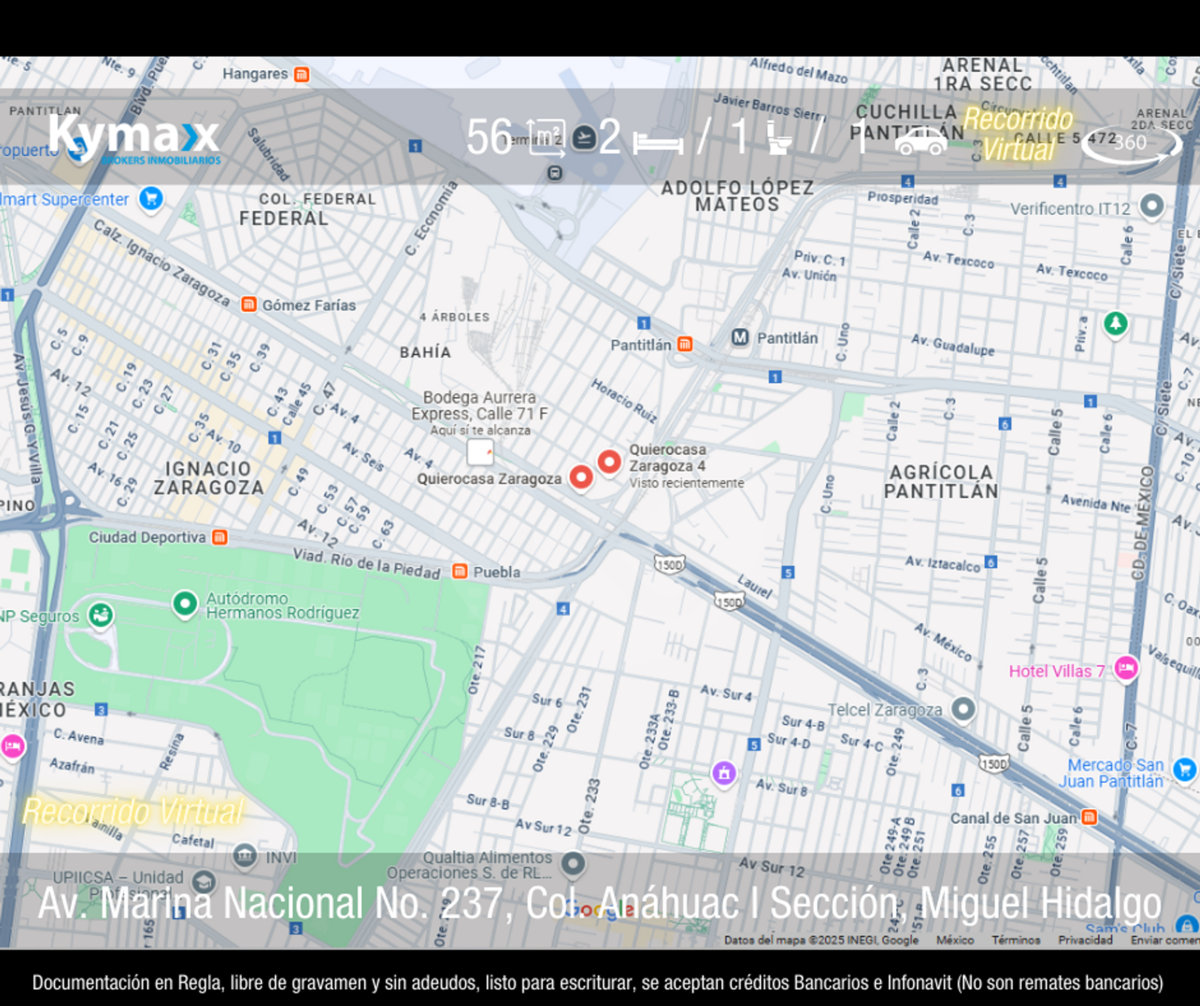Open the Bodega Aurrera Express store marker
This screenshot has height=1006, width=1200.
[480, 452]
